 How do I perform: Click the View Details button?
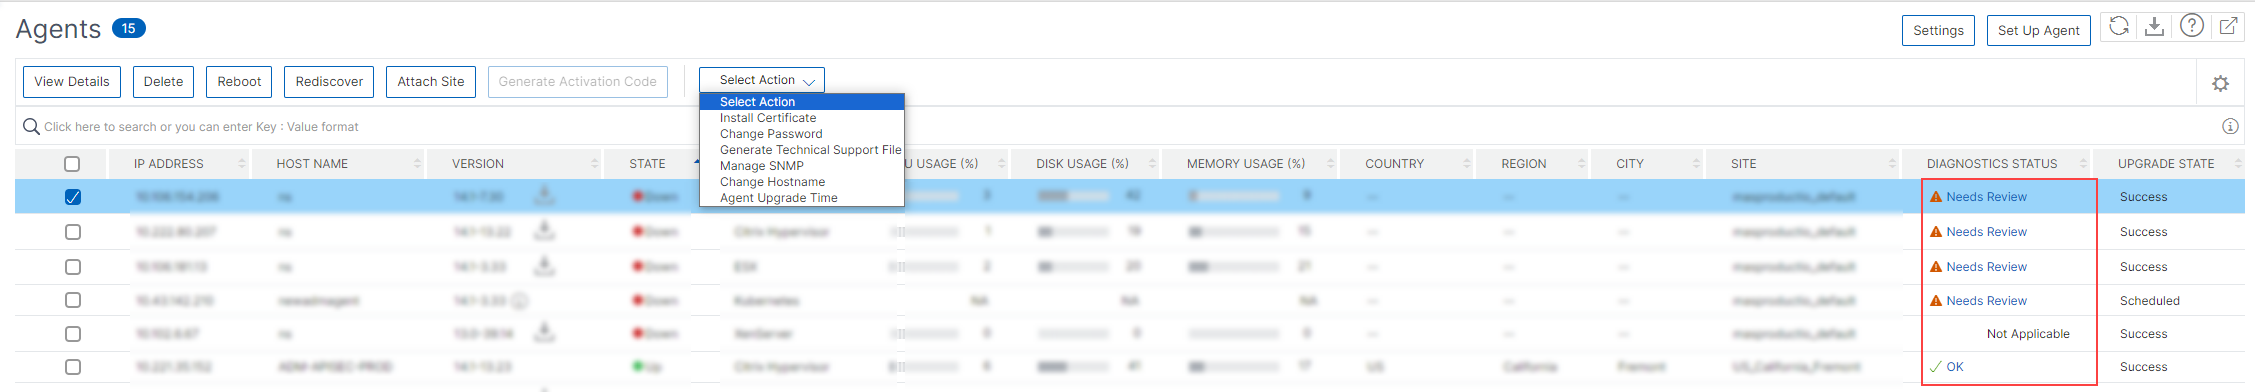72,82
